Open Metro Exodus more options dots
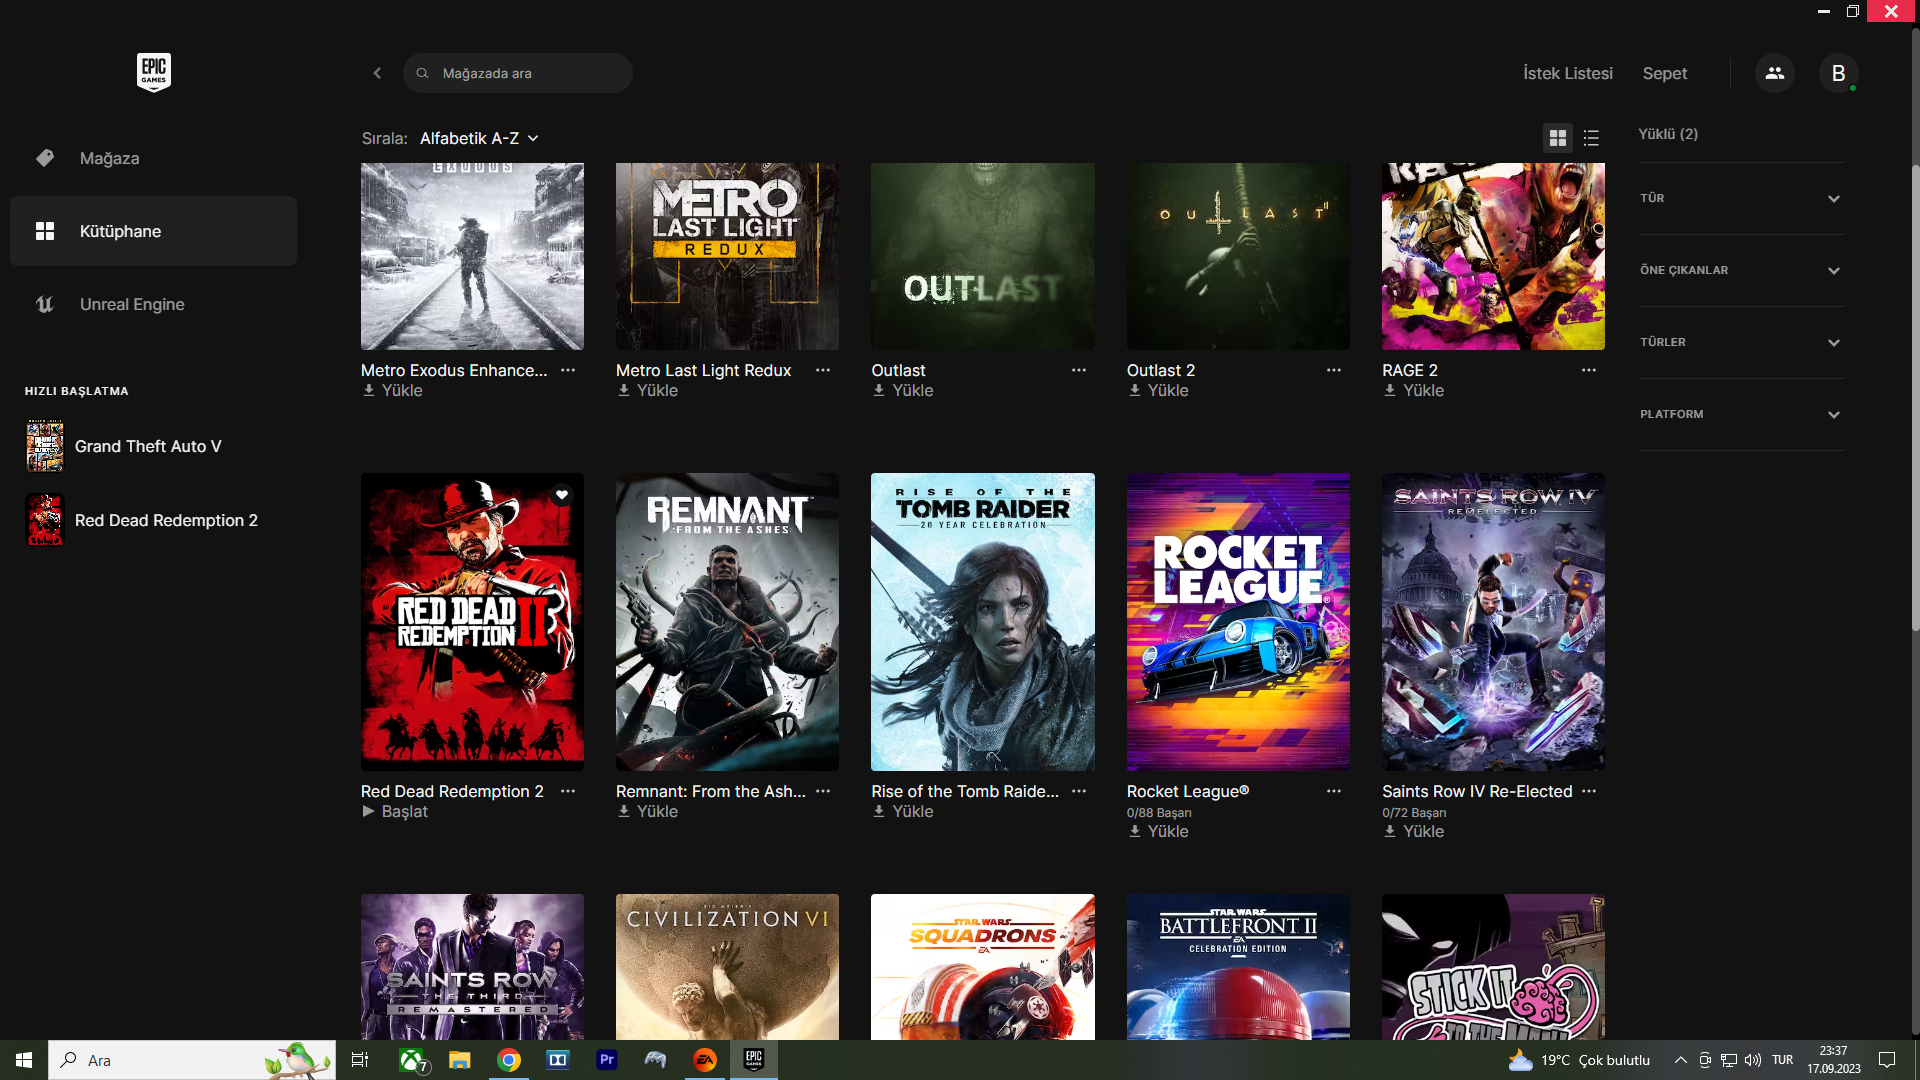Viewport: 1920px width, 1080px height. pos(568,370)
